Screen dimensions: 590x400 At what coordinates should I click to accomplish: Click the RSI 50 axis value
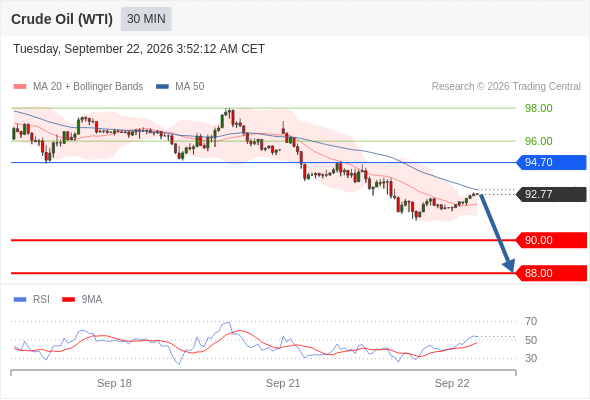click(531, 340)
